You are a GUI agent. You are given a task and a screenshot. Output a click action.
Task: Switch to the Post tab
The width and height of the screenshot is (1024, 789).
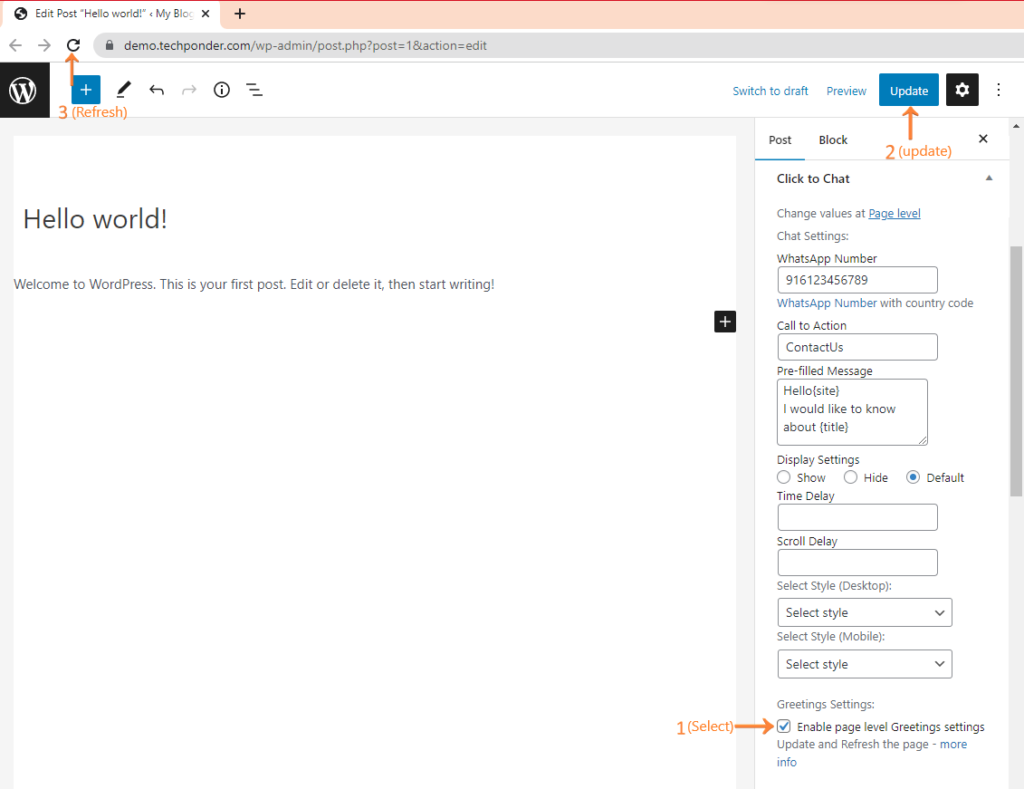[x=780, y=140]
